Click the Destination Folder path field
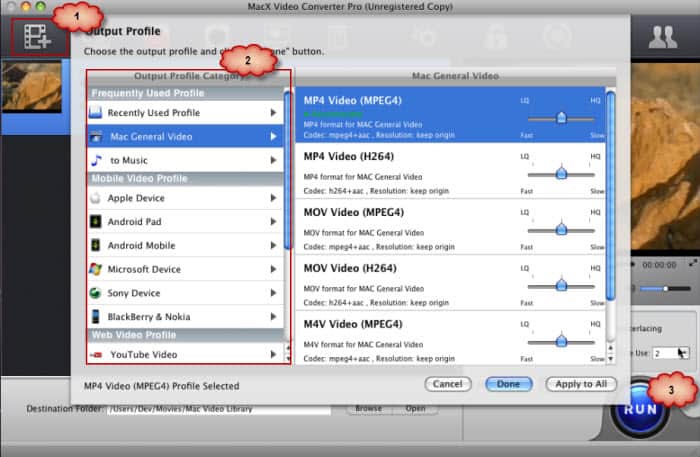 pos(219,409)
